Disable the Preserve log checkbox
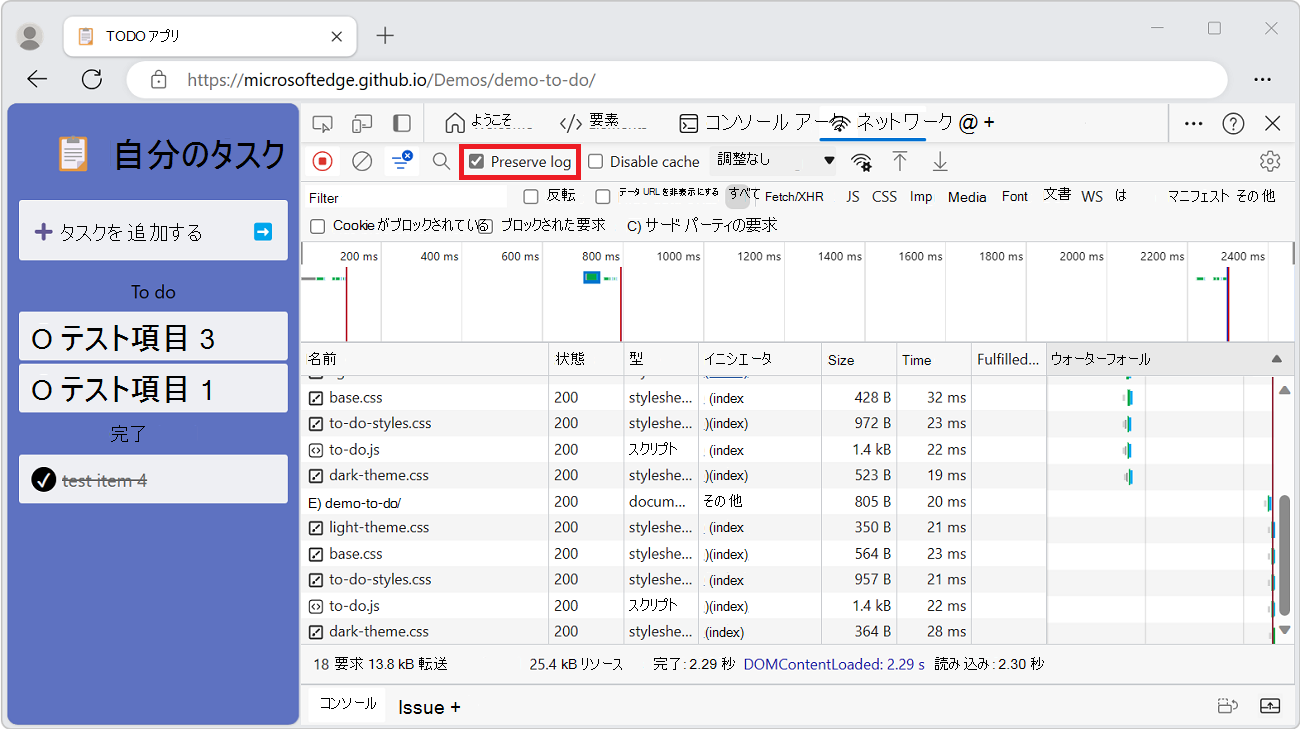This screenshot has height=729, width=1300. tap(479, 161)
